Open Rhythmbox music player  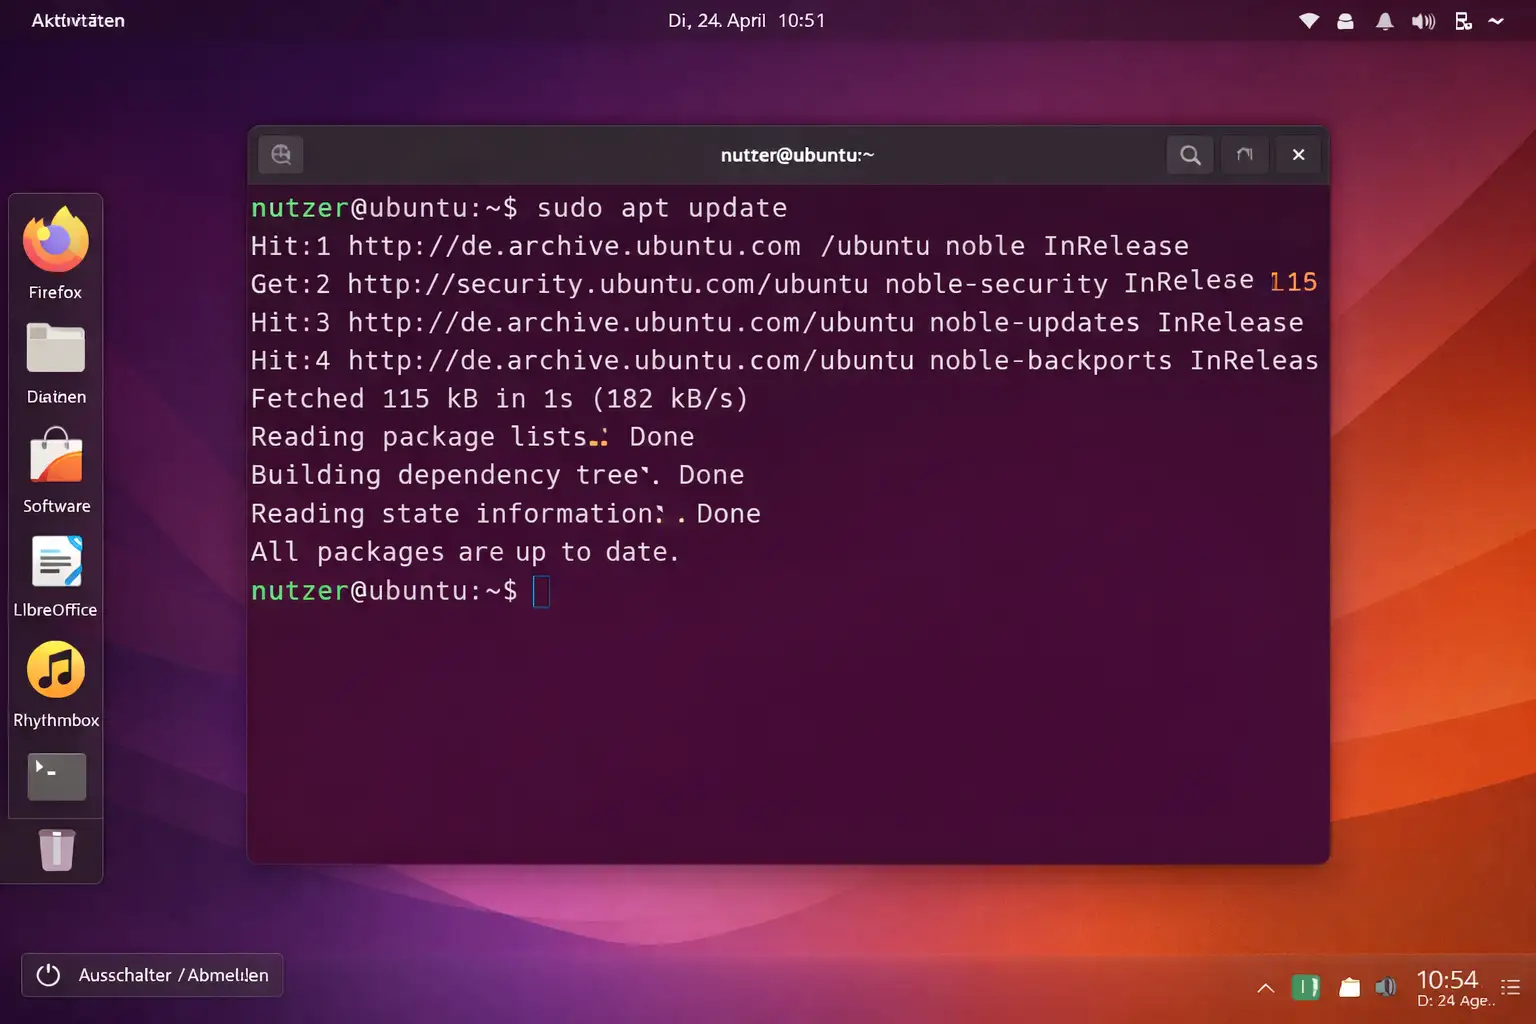pos(55,670)
